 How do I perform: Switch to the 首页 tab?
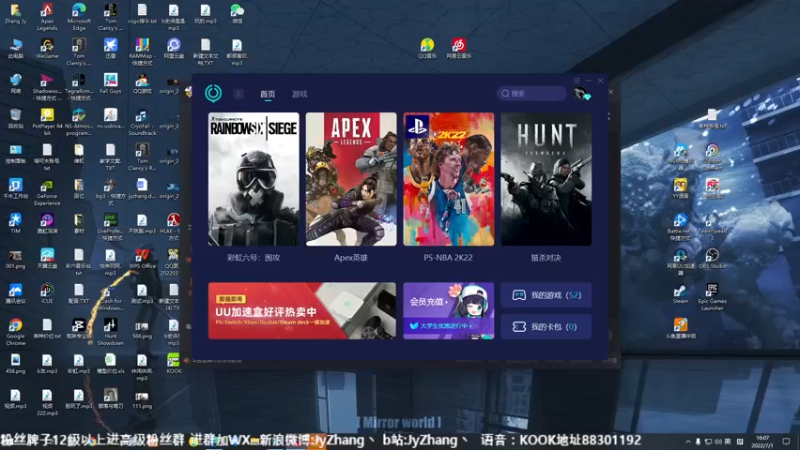267,94
